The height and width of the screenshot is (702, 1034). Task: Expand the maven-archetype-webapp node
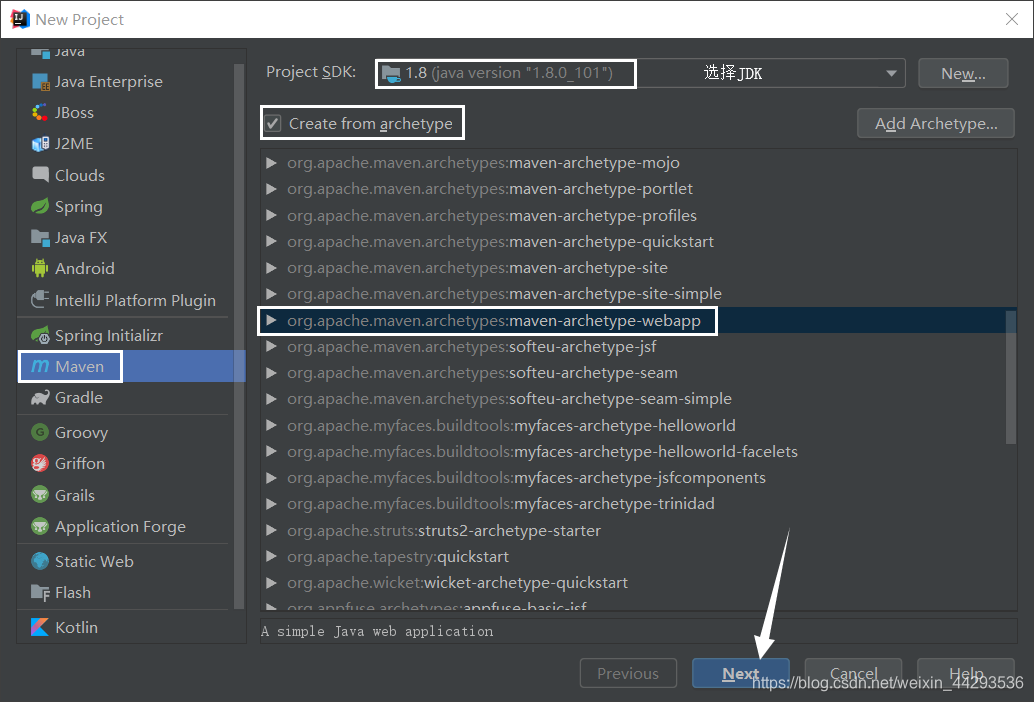click(x=271, y=320)
